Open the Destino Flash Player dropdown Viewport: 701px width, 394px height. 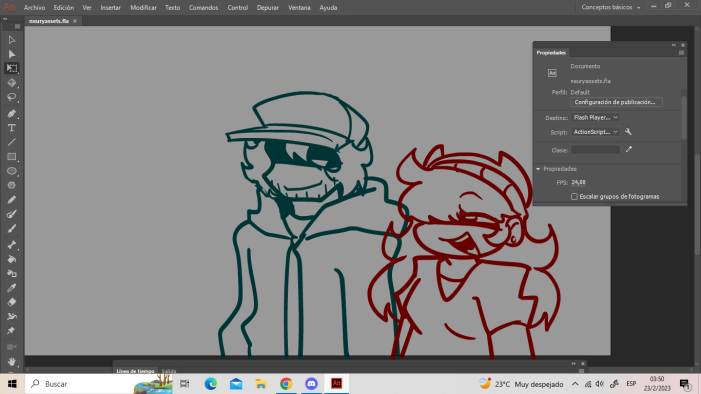coord(595,117)
